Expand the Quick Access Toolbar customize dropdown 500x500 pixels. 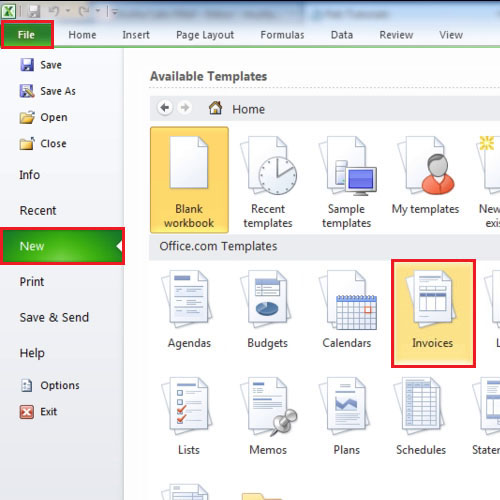click(x=115, y=12)
